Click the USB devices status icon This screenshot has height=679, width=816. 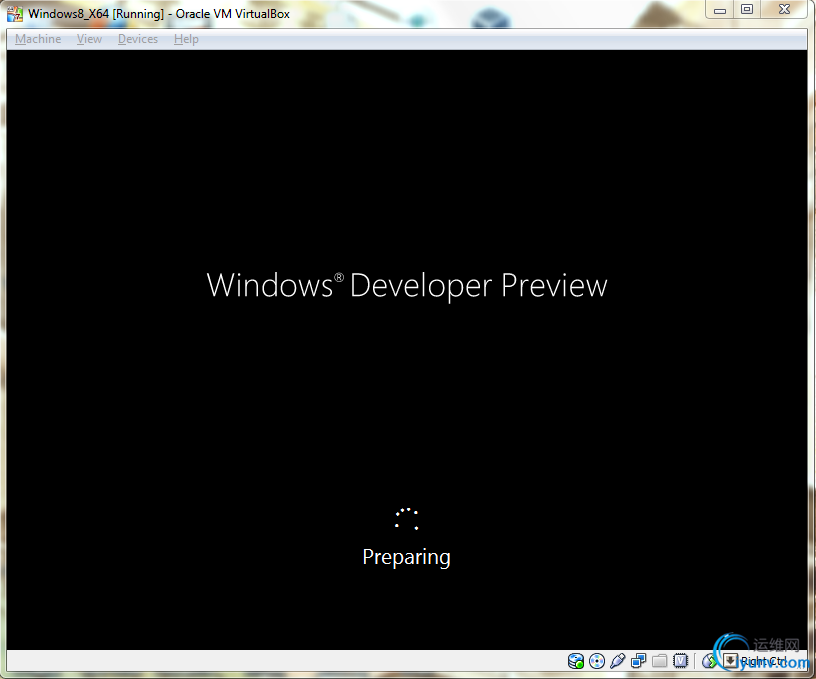[618, 661]
